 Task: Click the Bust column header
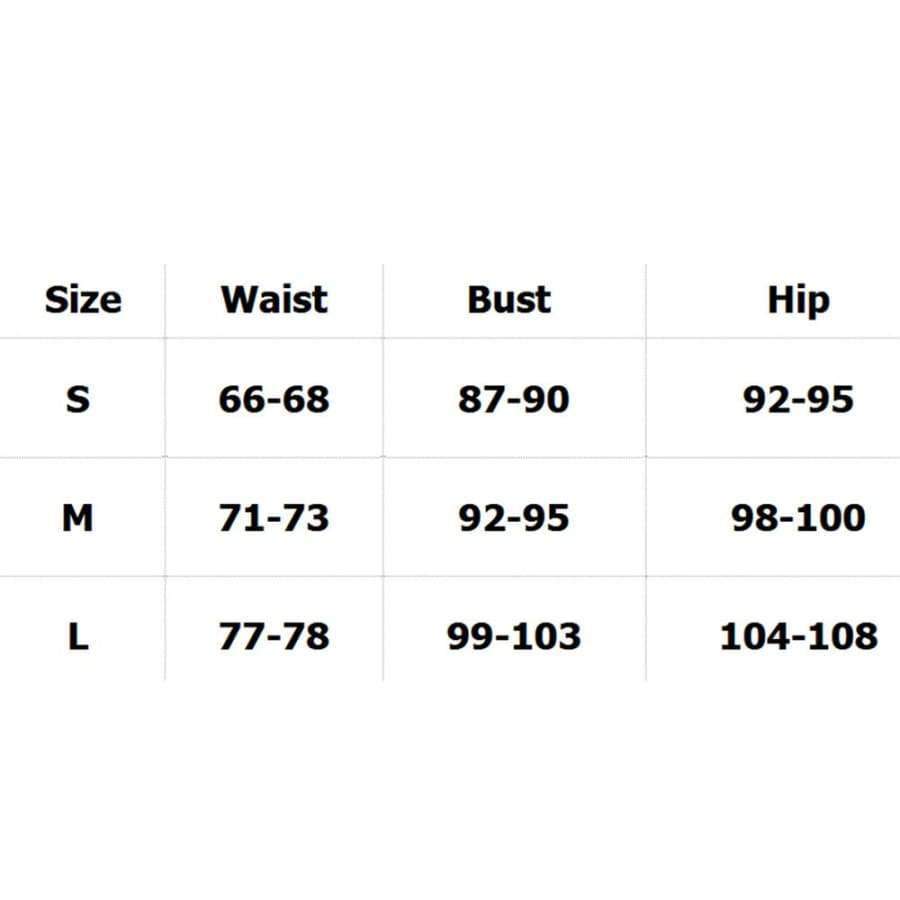pos(509,299)
